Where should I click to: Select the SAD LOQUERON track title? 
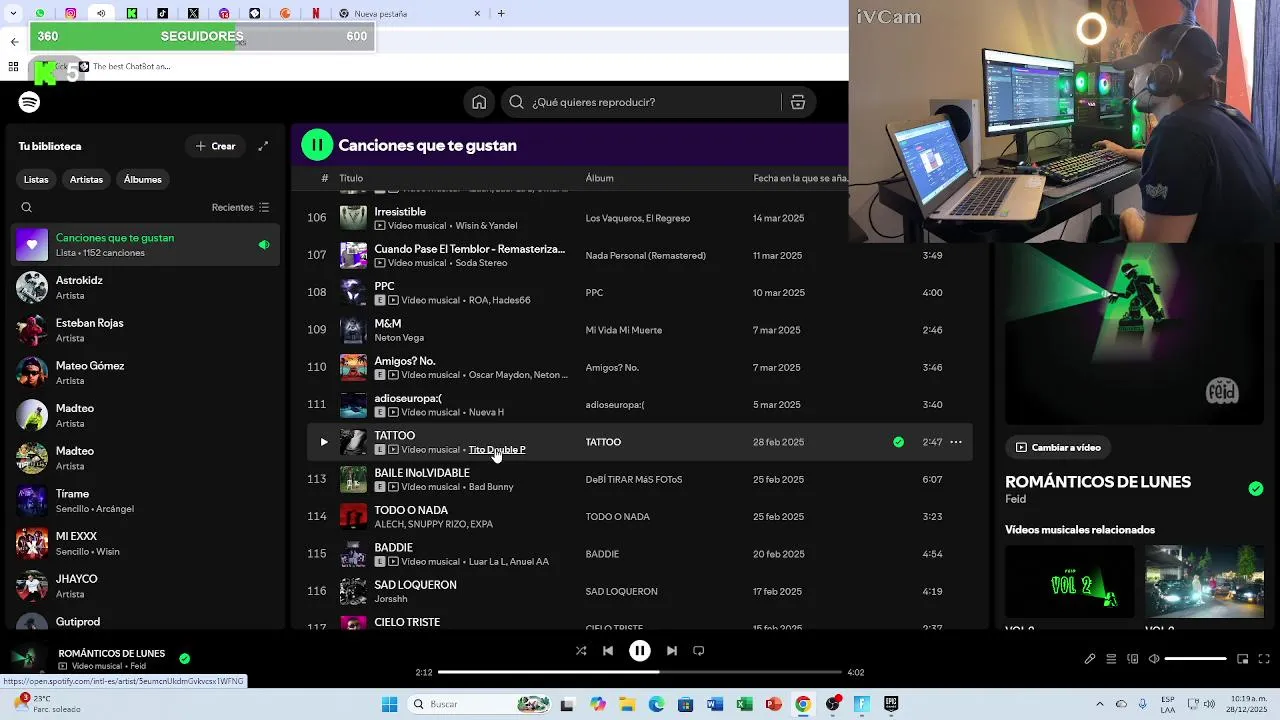(x=415, y=585)
